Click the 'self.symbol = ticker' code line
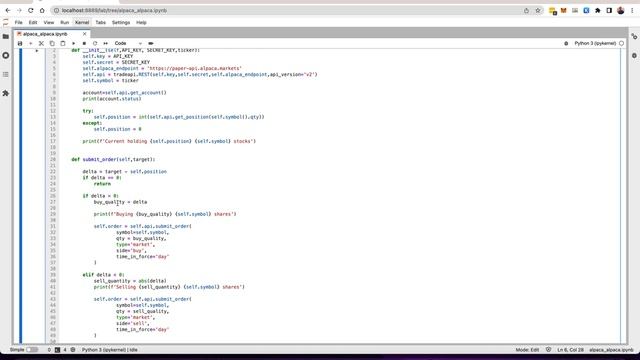Image resolution: width=640 pixels, height=360 pixels. pyautogui.click(x=110, y=80)
